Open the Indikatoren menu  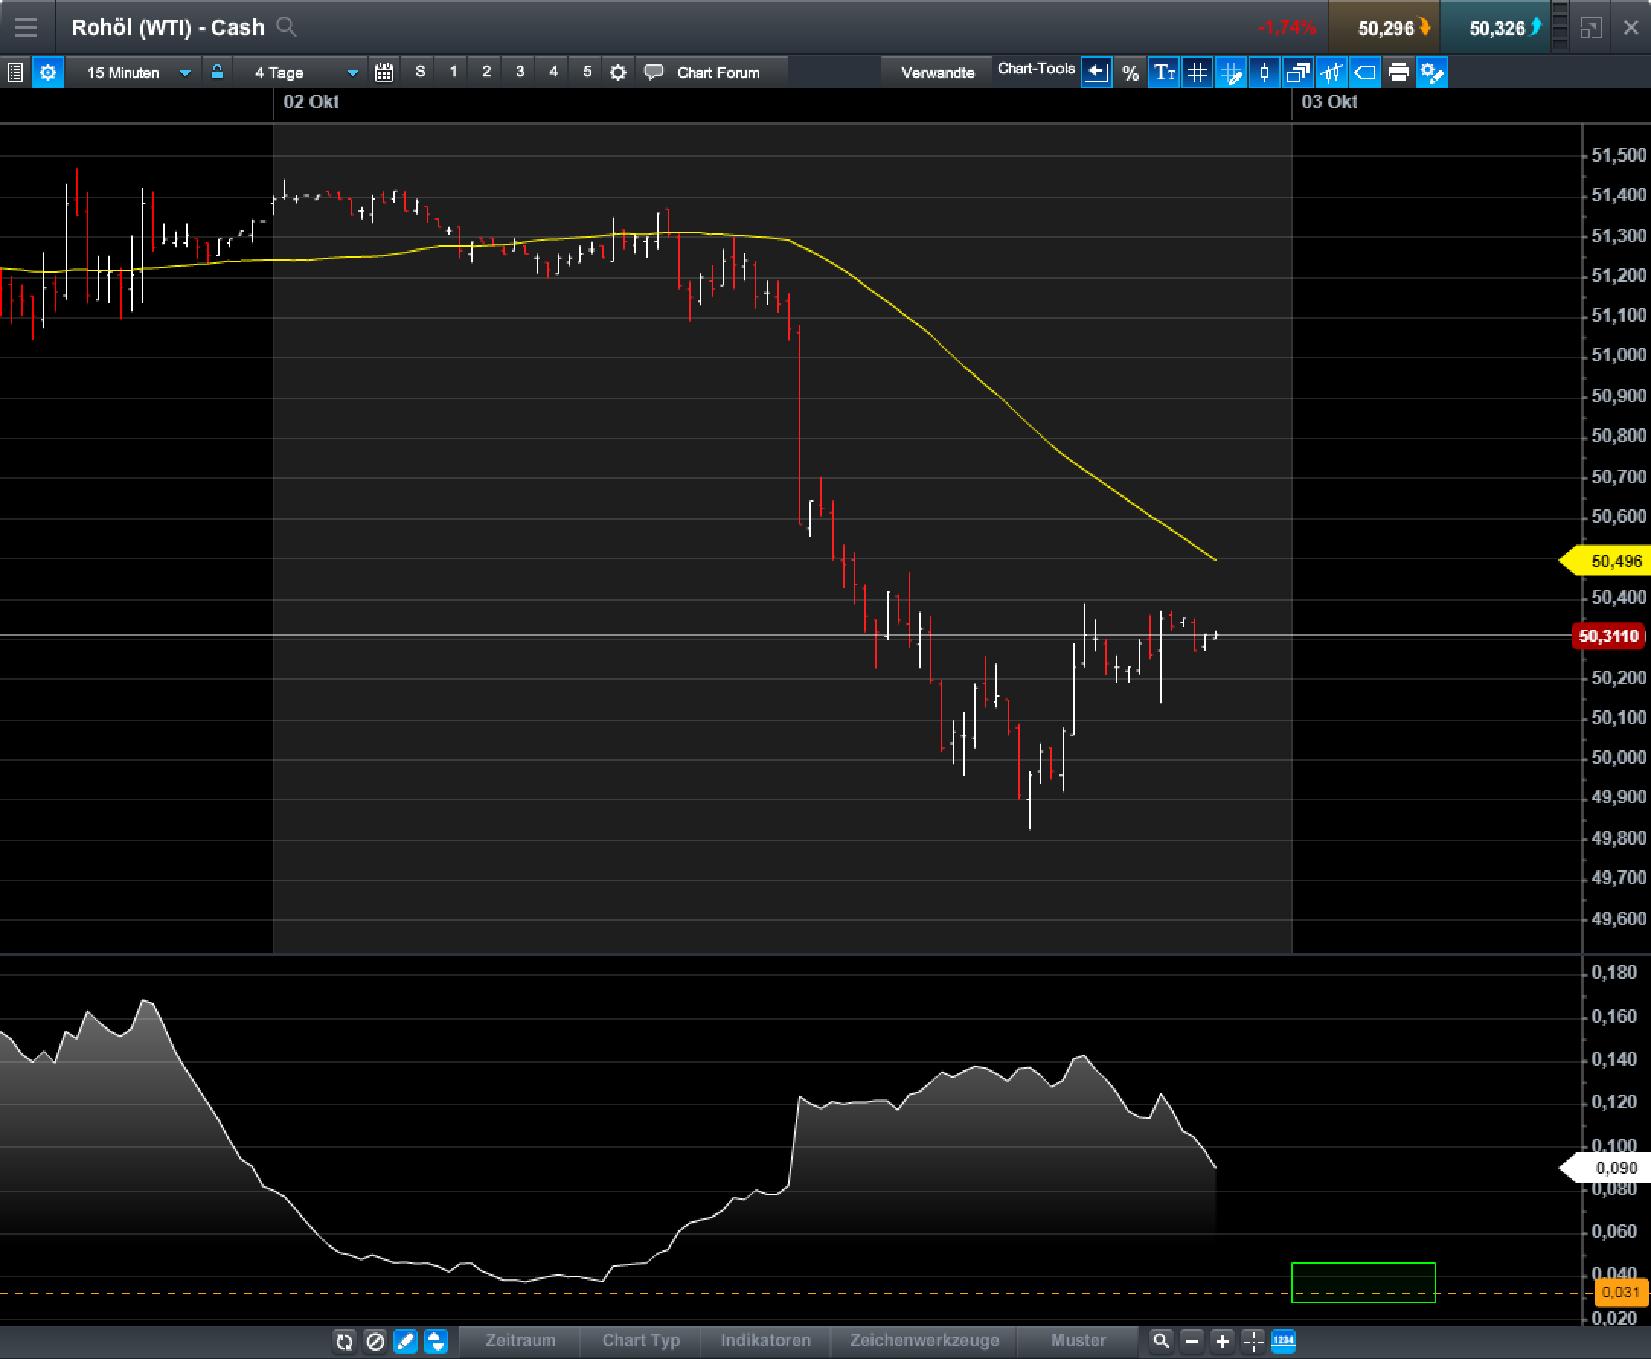766,1342
